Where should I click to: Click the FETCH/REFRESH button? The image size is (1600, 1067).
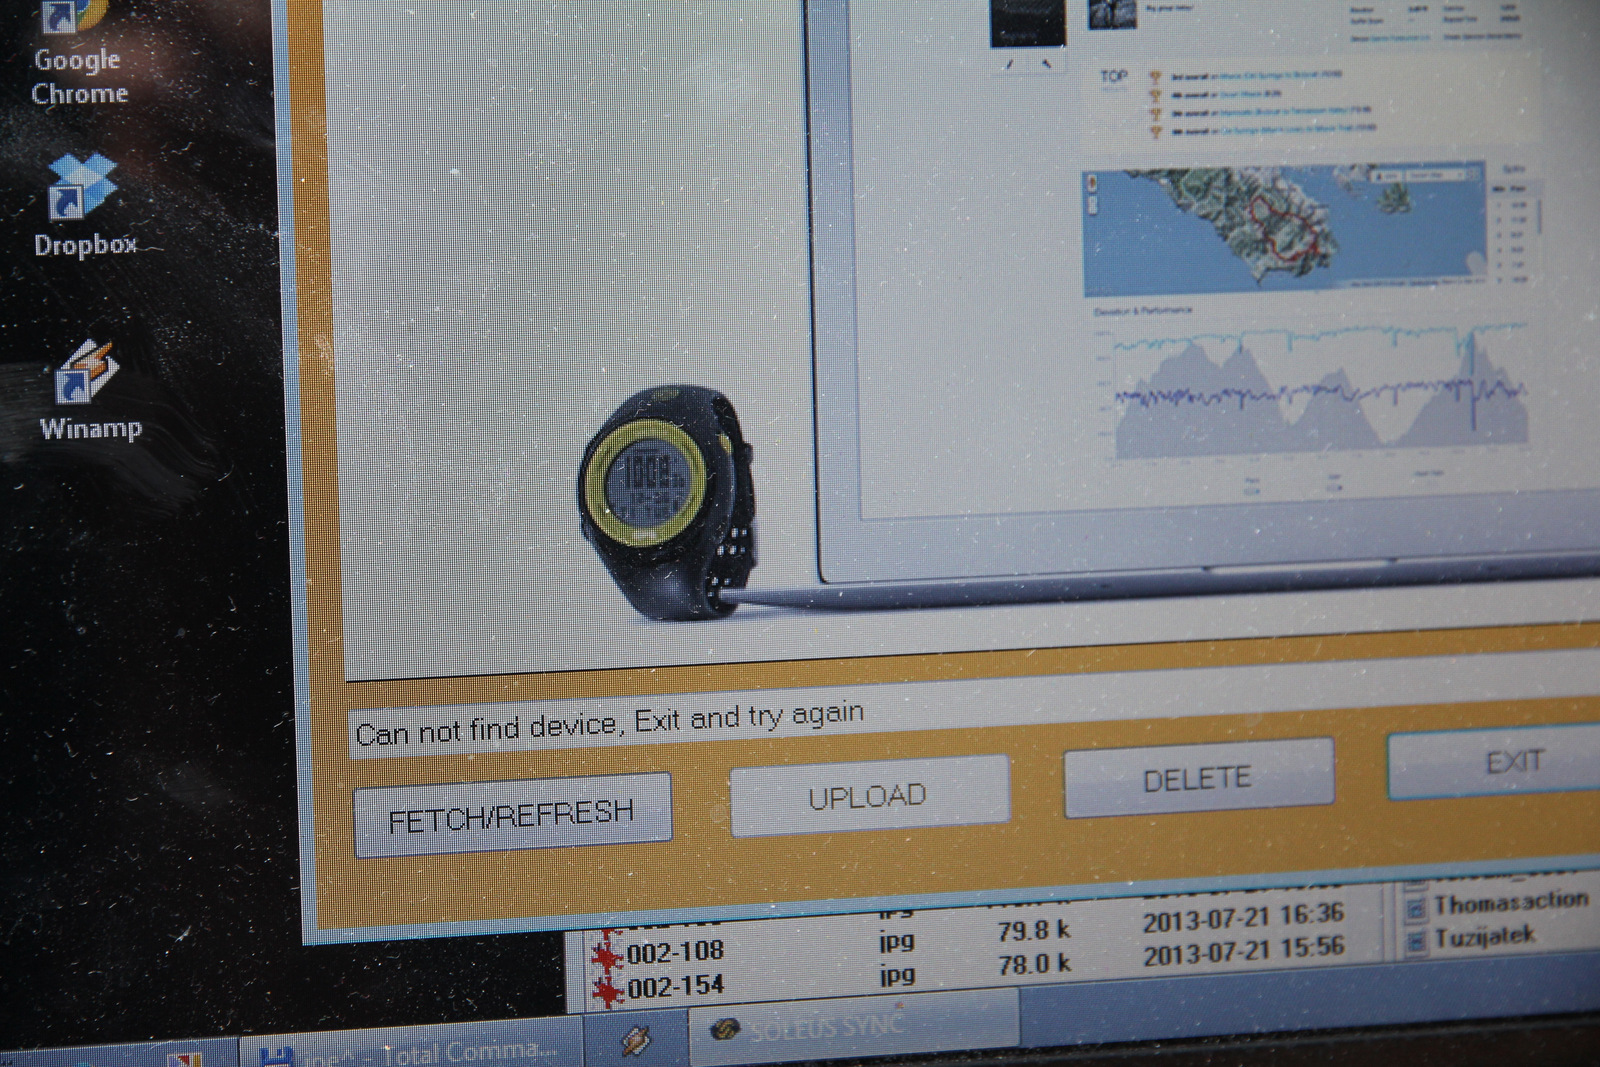tap(512, 816)
